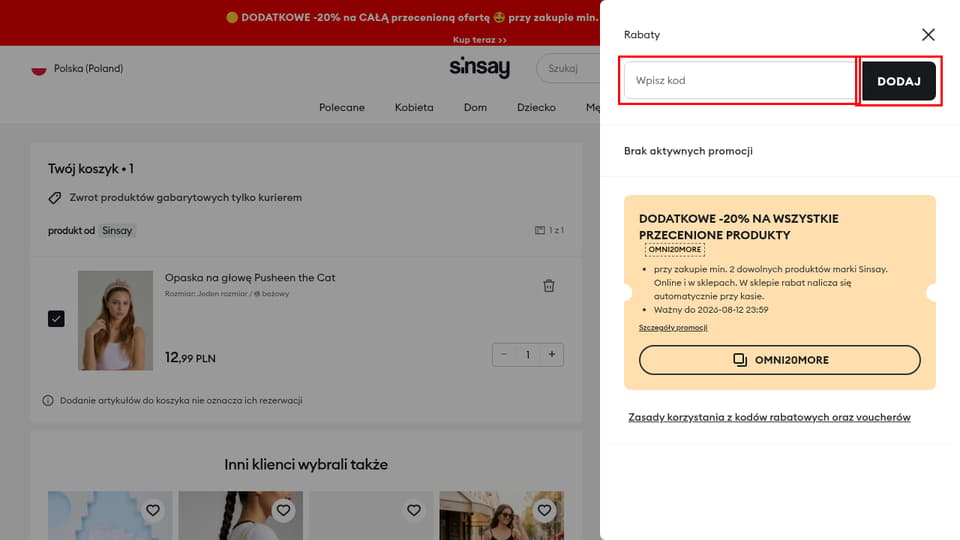Click the Szukaj search field

point(568,68)
